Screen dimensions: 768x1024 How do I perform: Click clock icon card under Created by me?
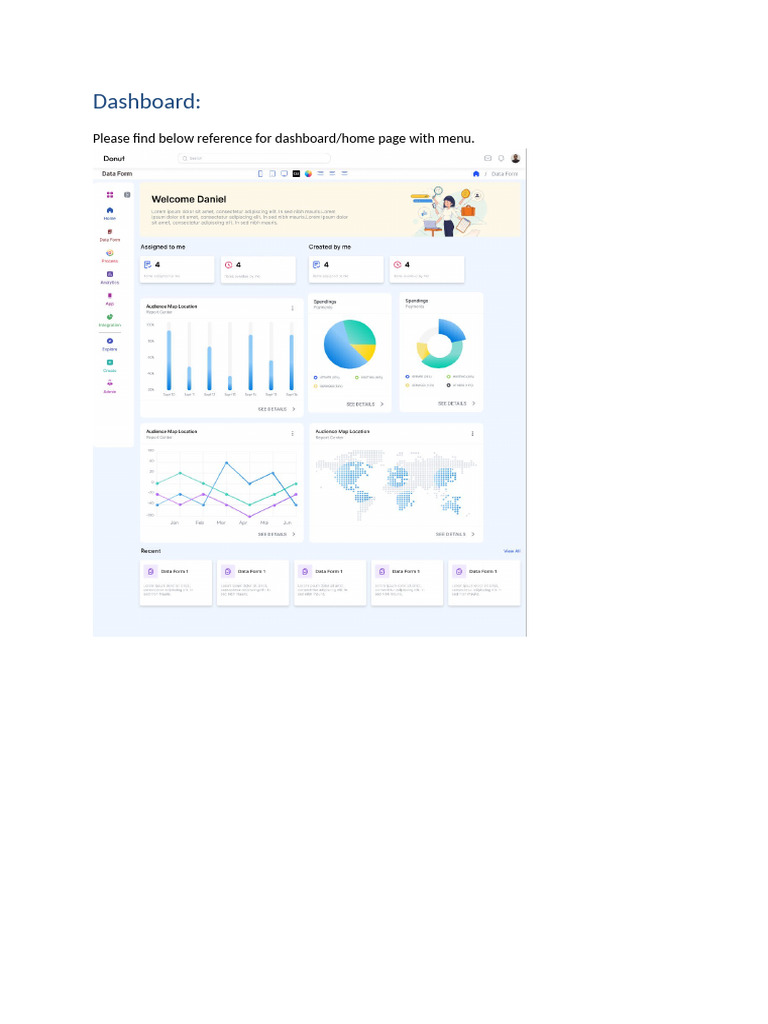(427, 269)
